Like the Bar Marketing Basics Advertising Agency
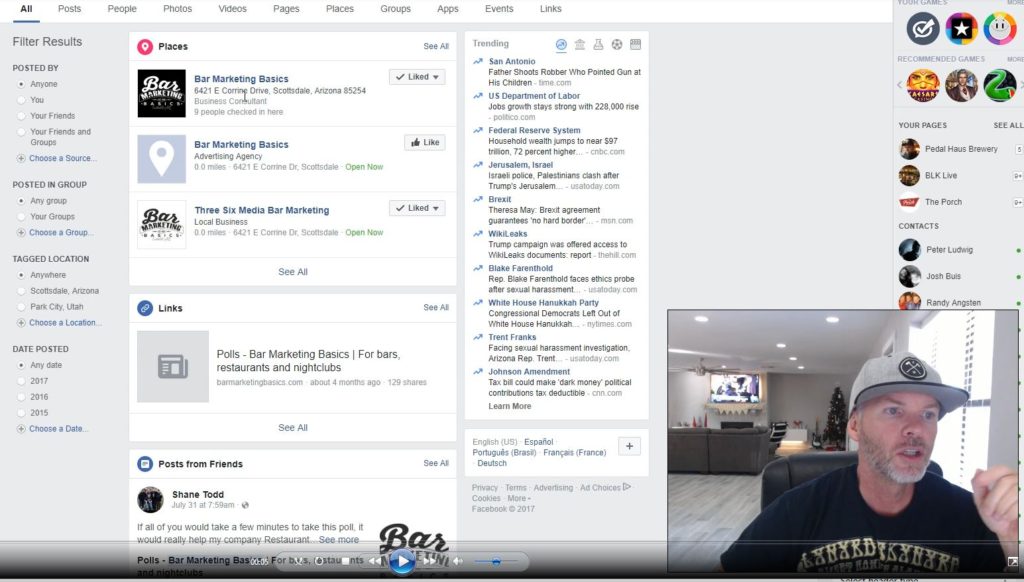The width and height of the screenshot is (1024, 582). tap(424, 143)
